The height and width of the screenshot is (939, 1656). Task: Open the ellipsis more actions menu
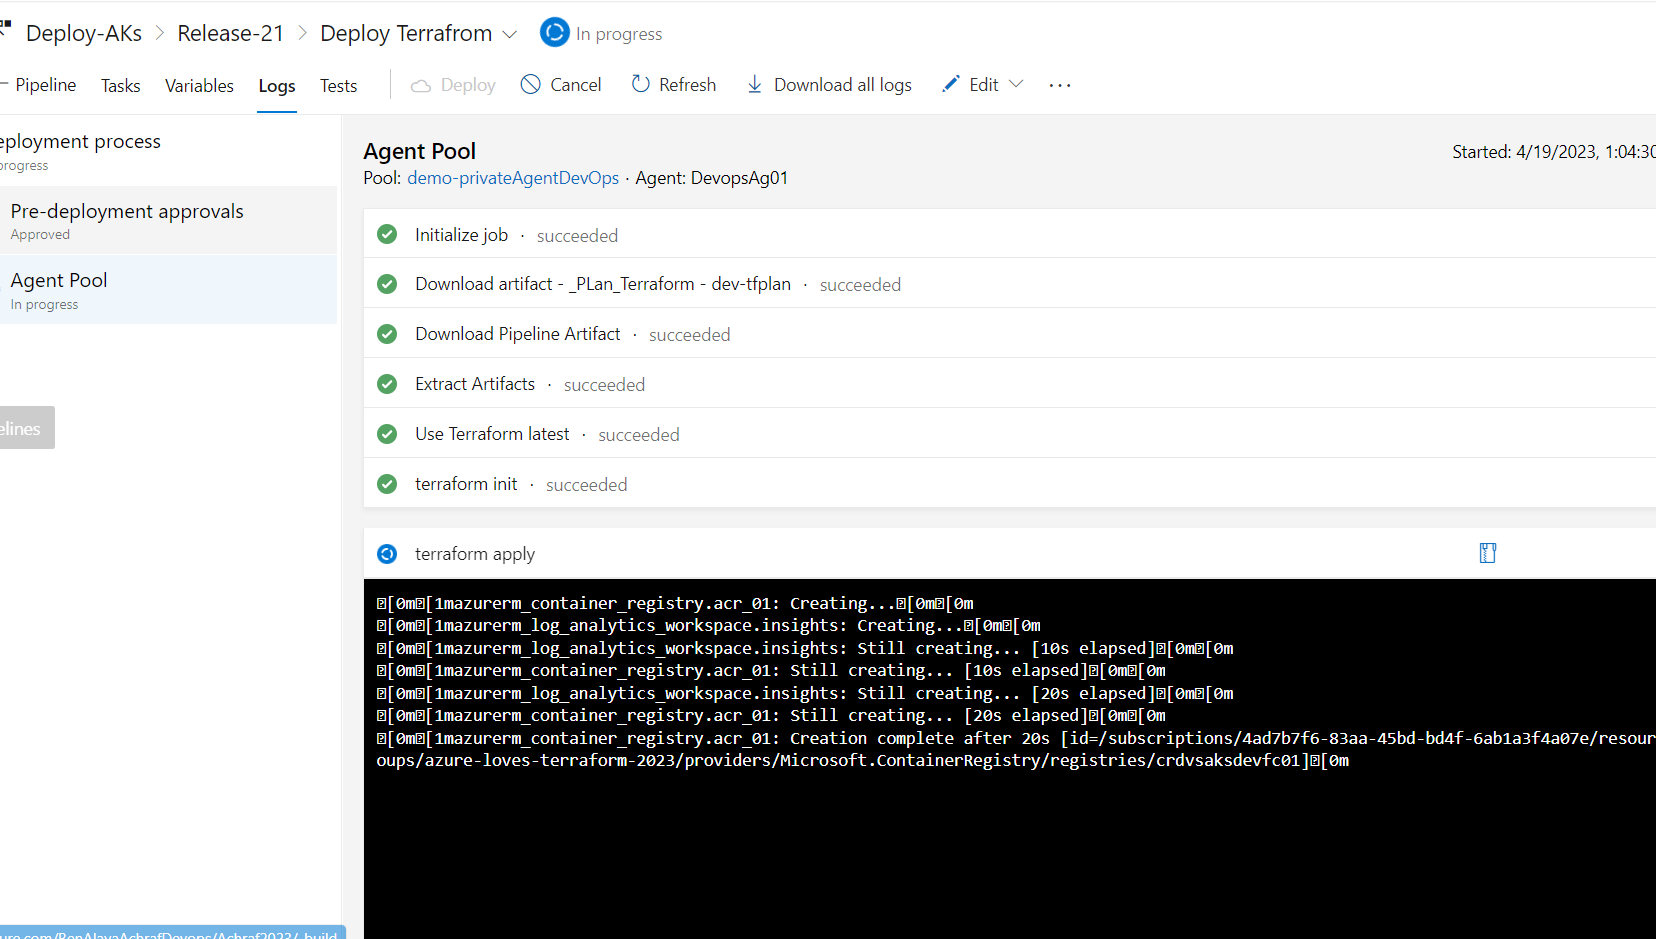pos(1059,84)
